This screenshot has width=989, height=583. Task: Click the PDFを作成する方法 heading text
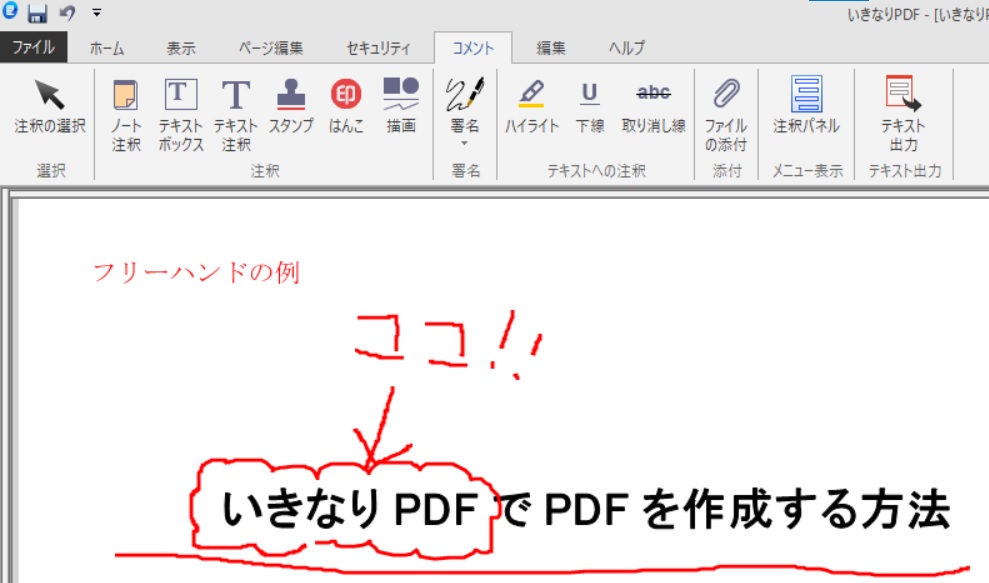pyautogui.click(x=747, y=510)
